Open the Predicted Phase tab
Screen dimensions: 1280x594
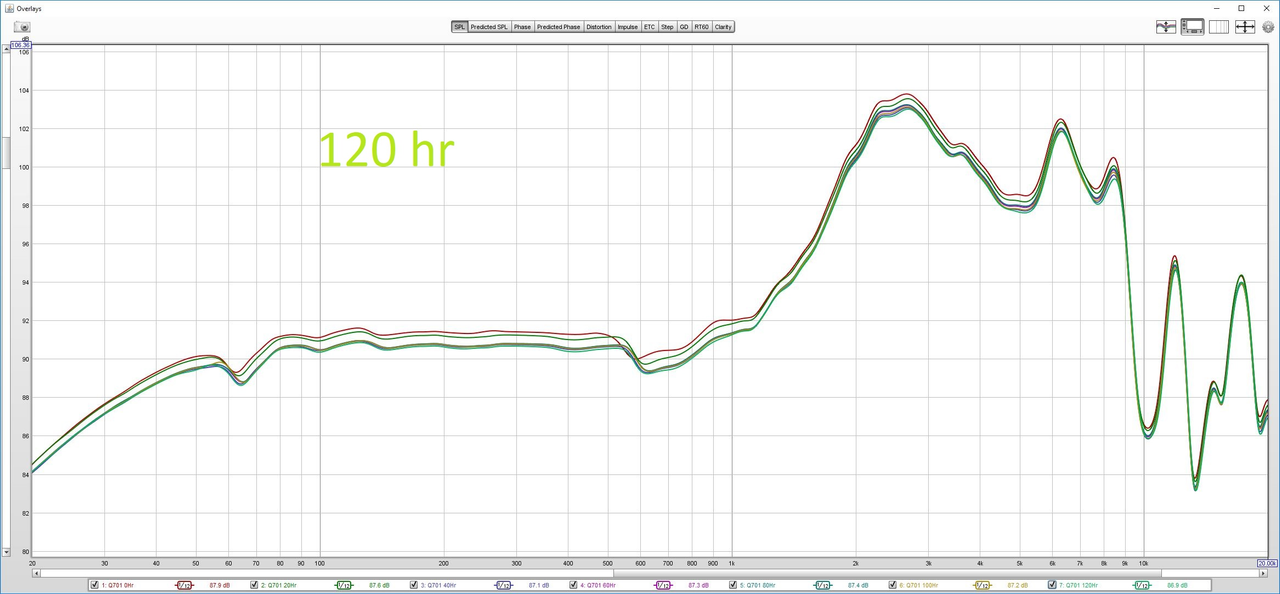(x=558, y=27)
